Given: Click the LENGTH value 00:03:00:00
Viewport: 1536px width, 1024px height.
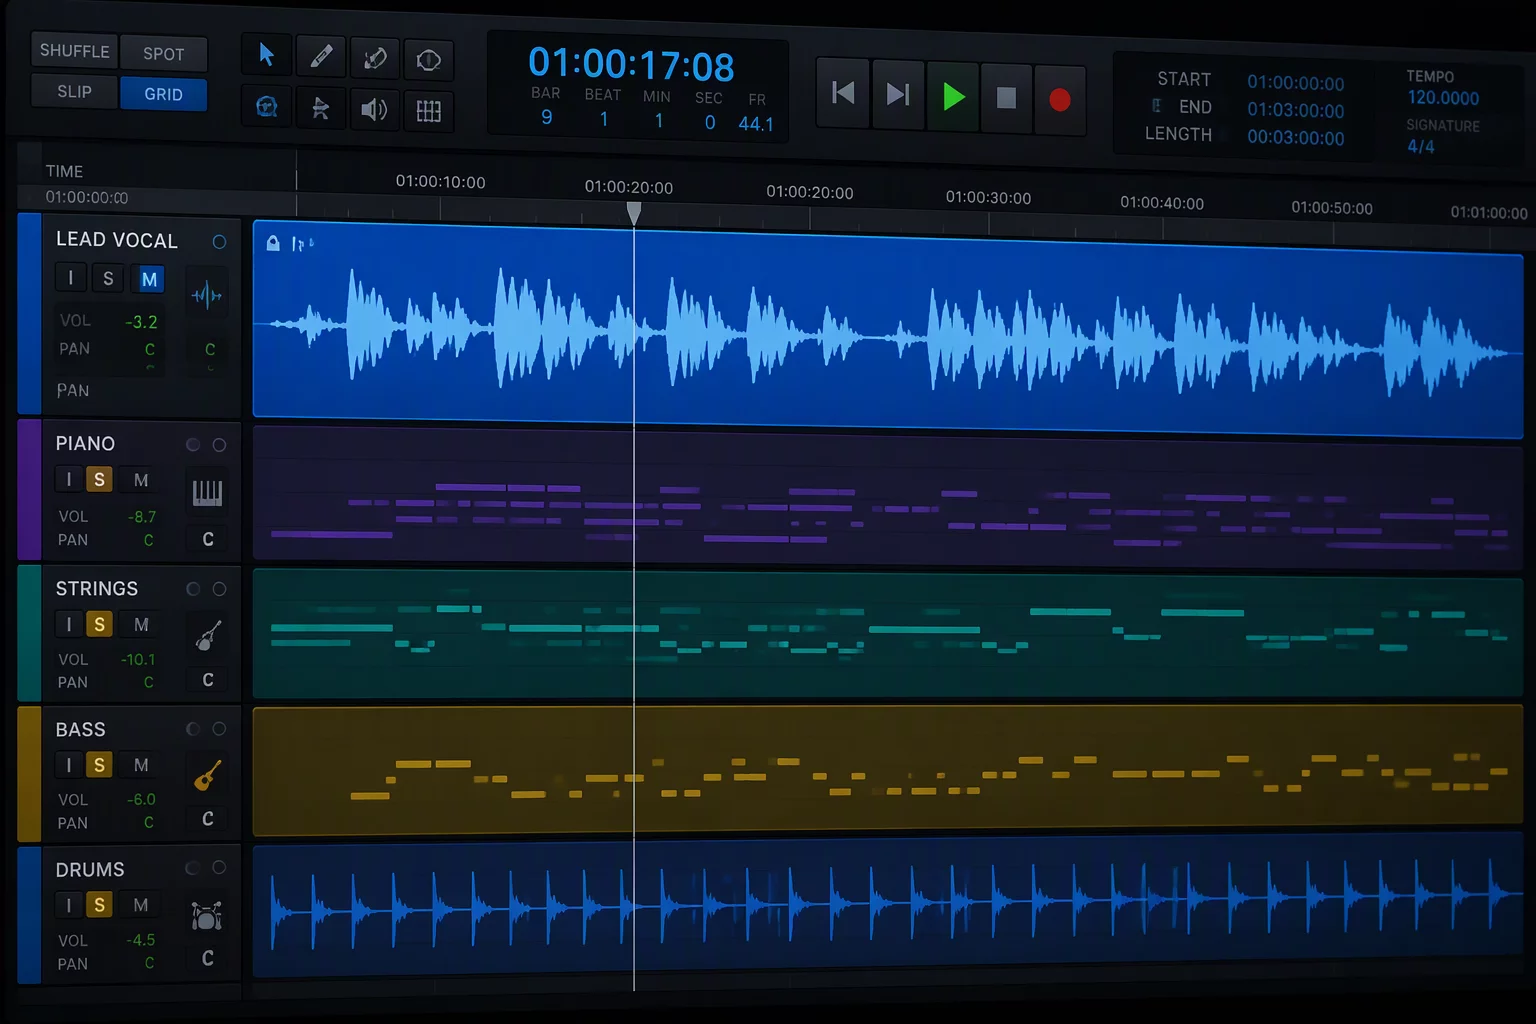Looking at the screenshot, I should (1295, 138).
